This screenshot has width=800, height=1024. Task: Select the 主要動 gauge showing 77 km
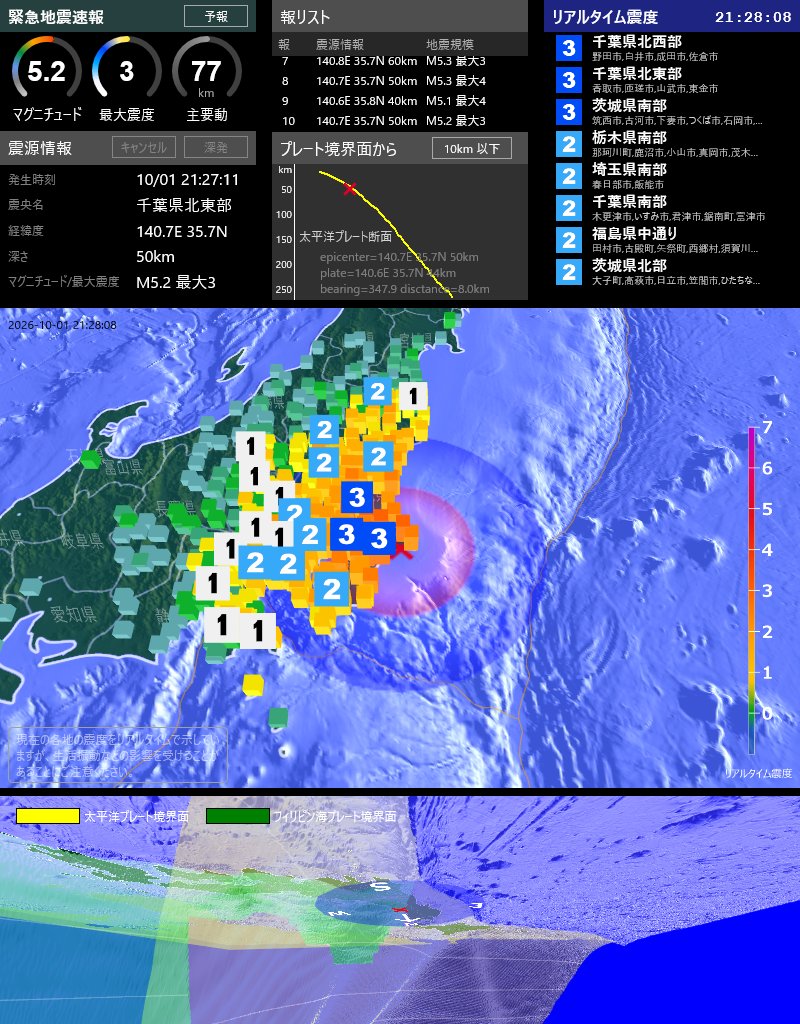206,71
